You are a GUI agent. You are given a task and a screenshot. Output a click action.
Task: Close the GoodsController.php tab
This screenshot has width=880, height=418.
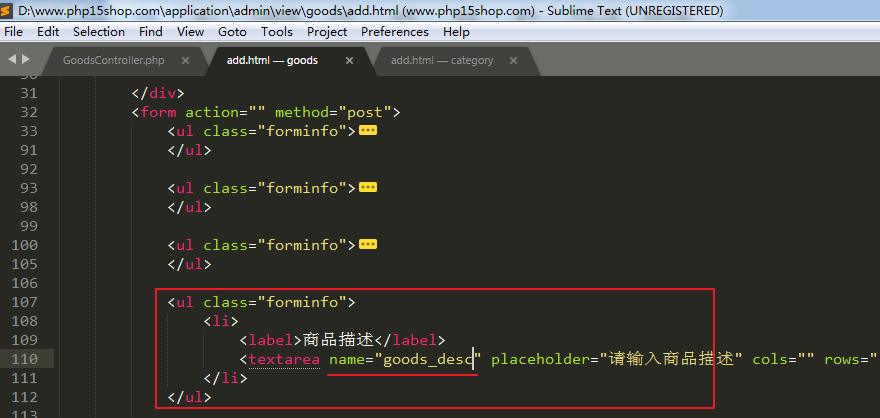click(187, 60)
